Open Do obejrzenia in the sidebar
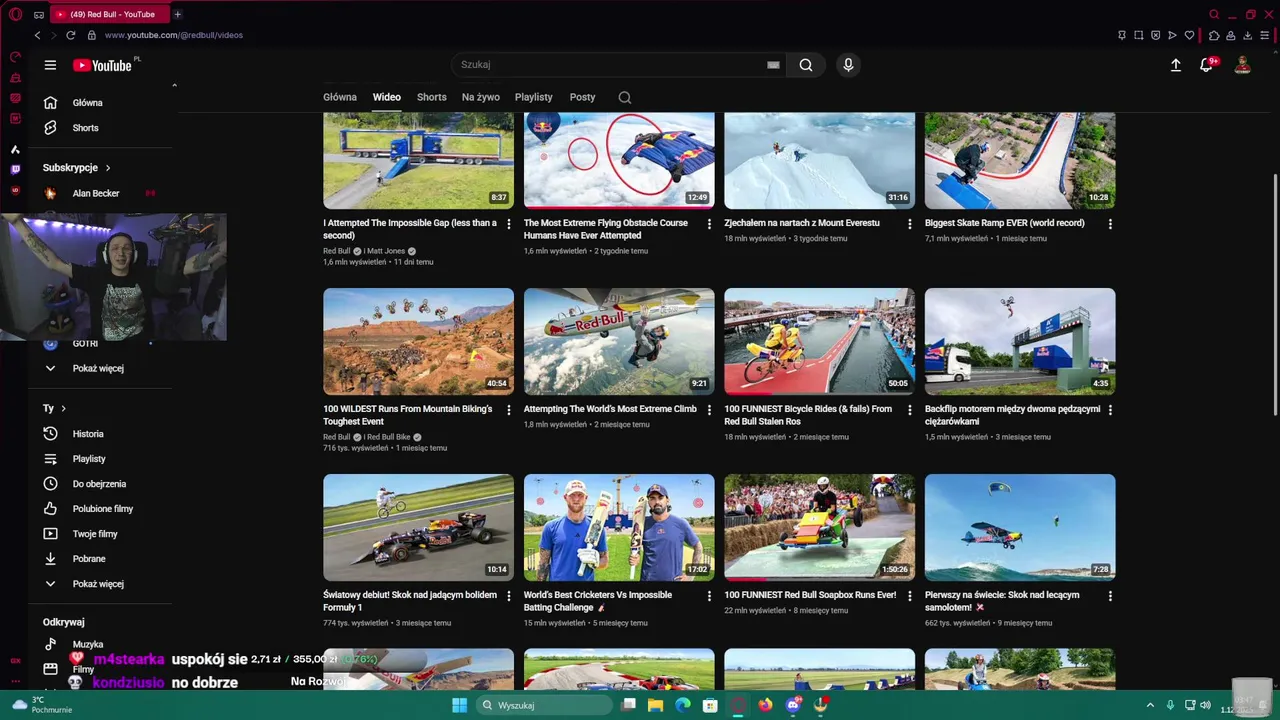Image resolution: width=1280 pixels, height=720 pixels. pos(100,484)
